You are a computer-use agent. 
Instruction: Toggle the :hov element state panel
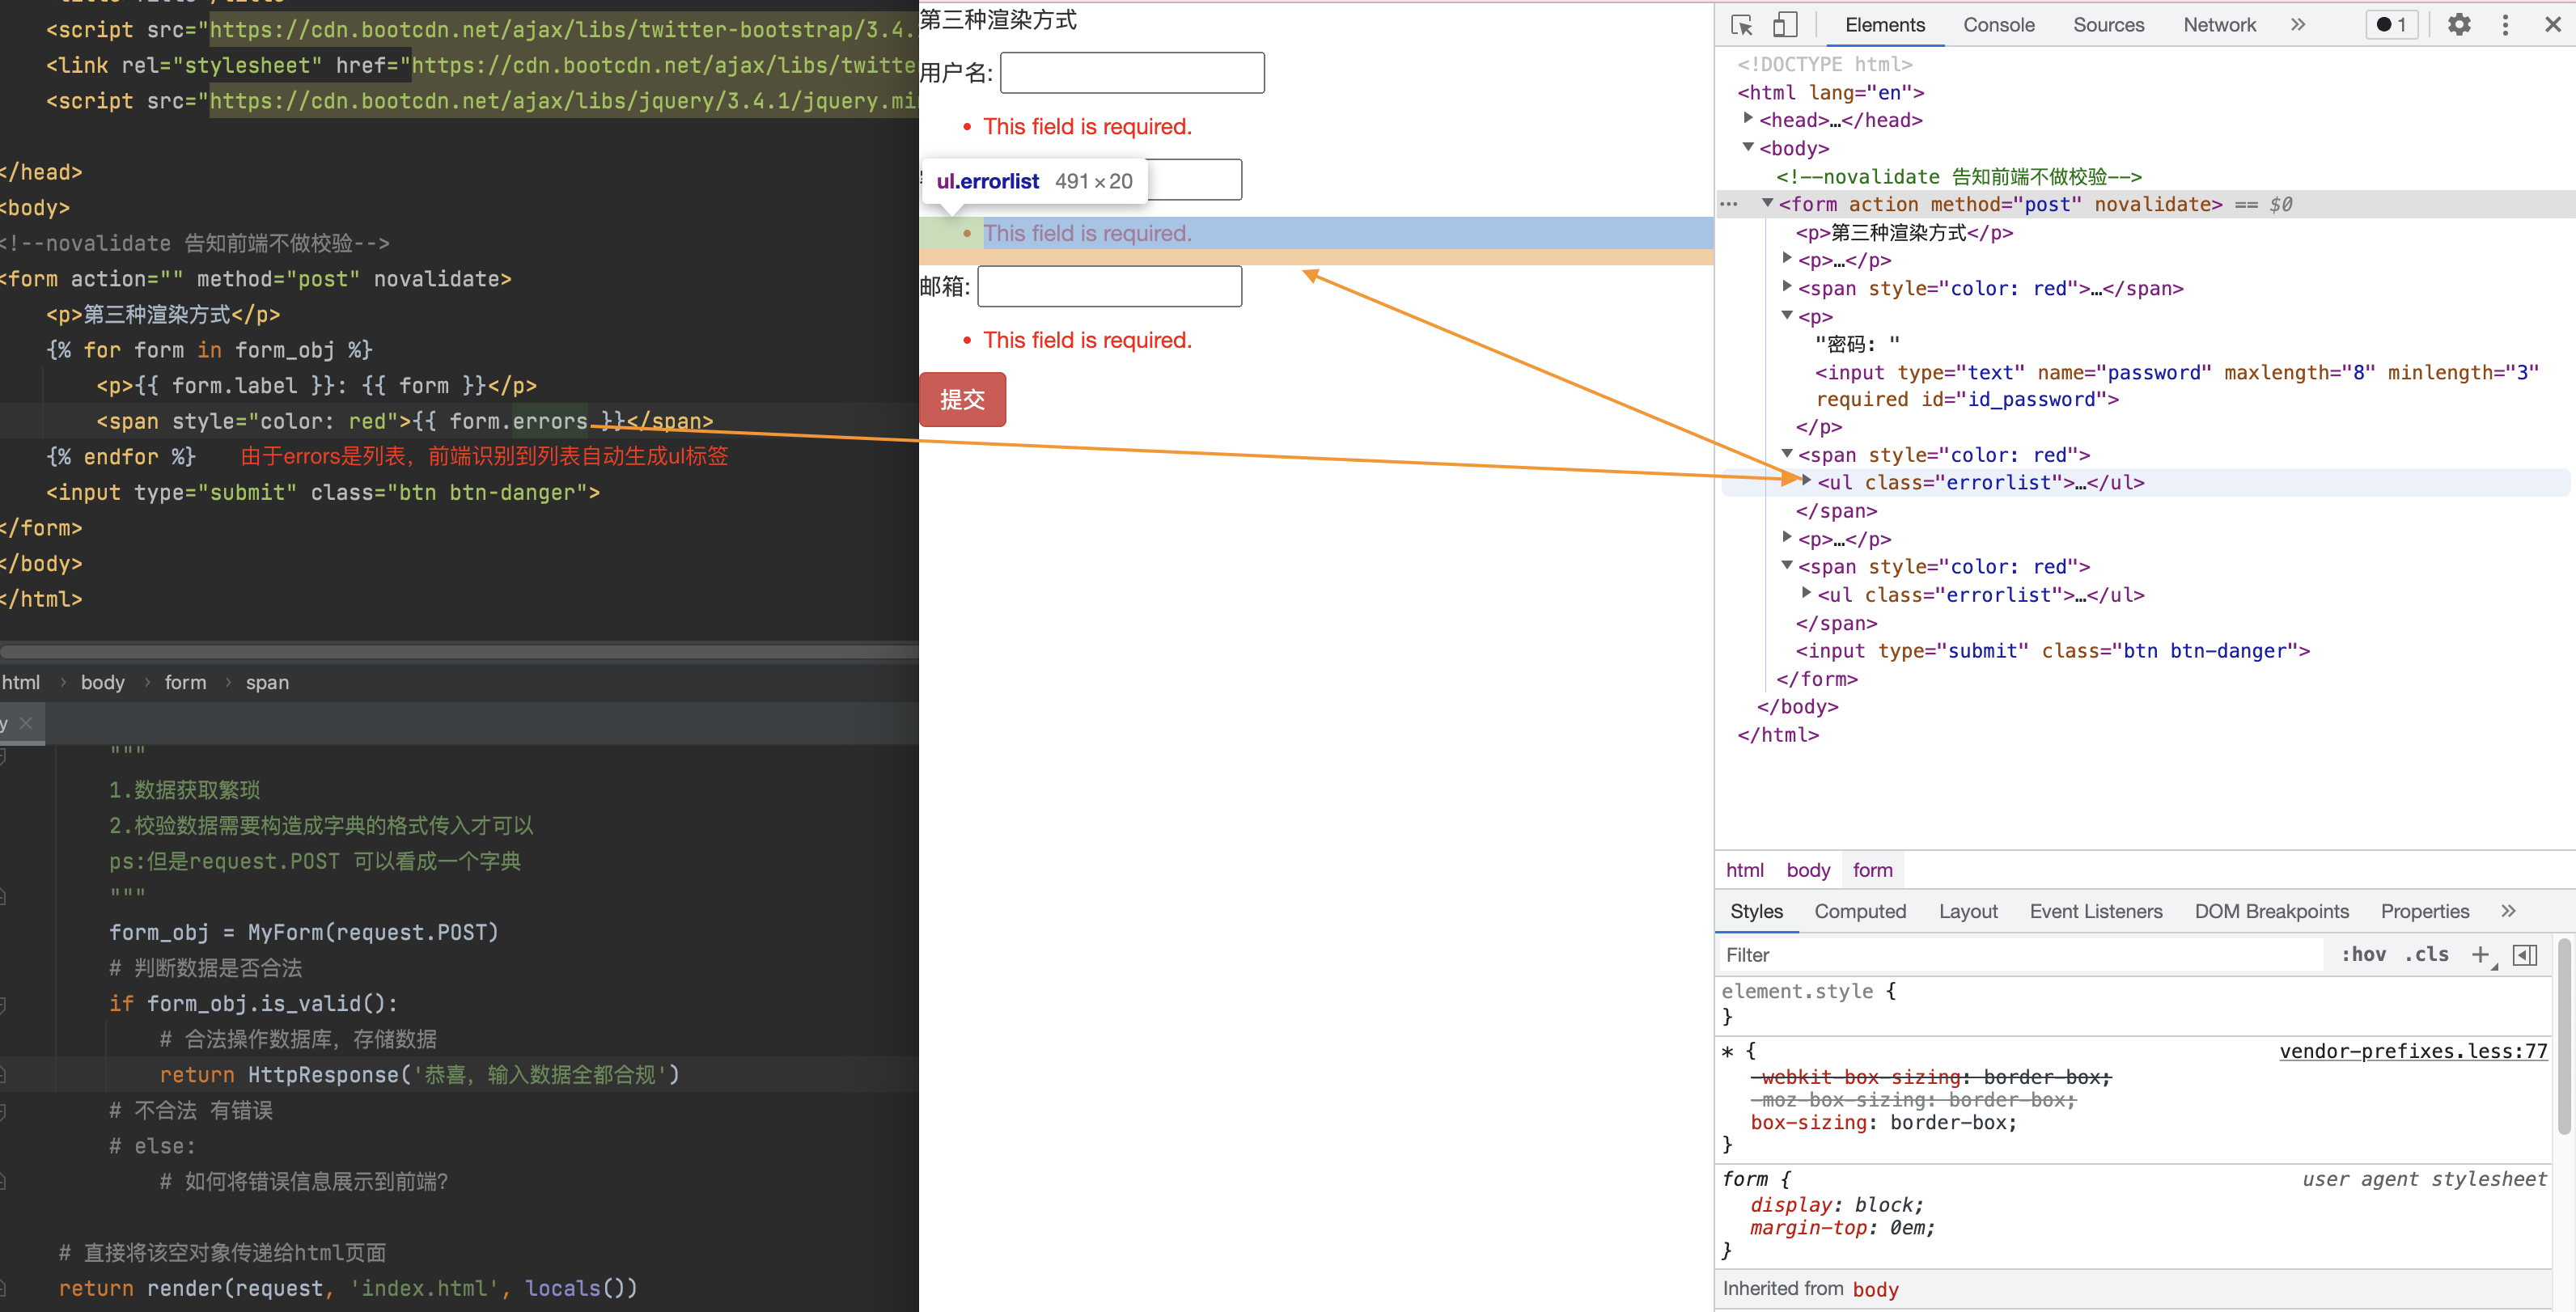tap(2363, 955)
